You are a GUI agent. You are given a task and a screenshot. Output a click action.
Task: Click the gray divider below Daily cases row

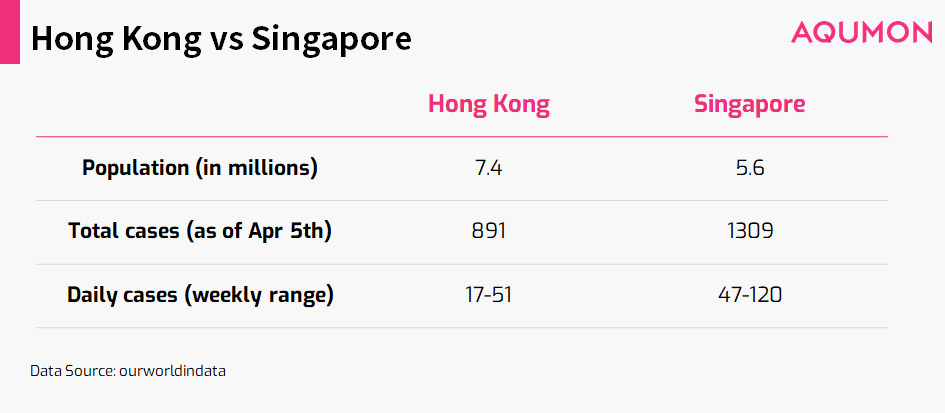point(462,328)
